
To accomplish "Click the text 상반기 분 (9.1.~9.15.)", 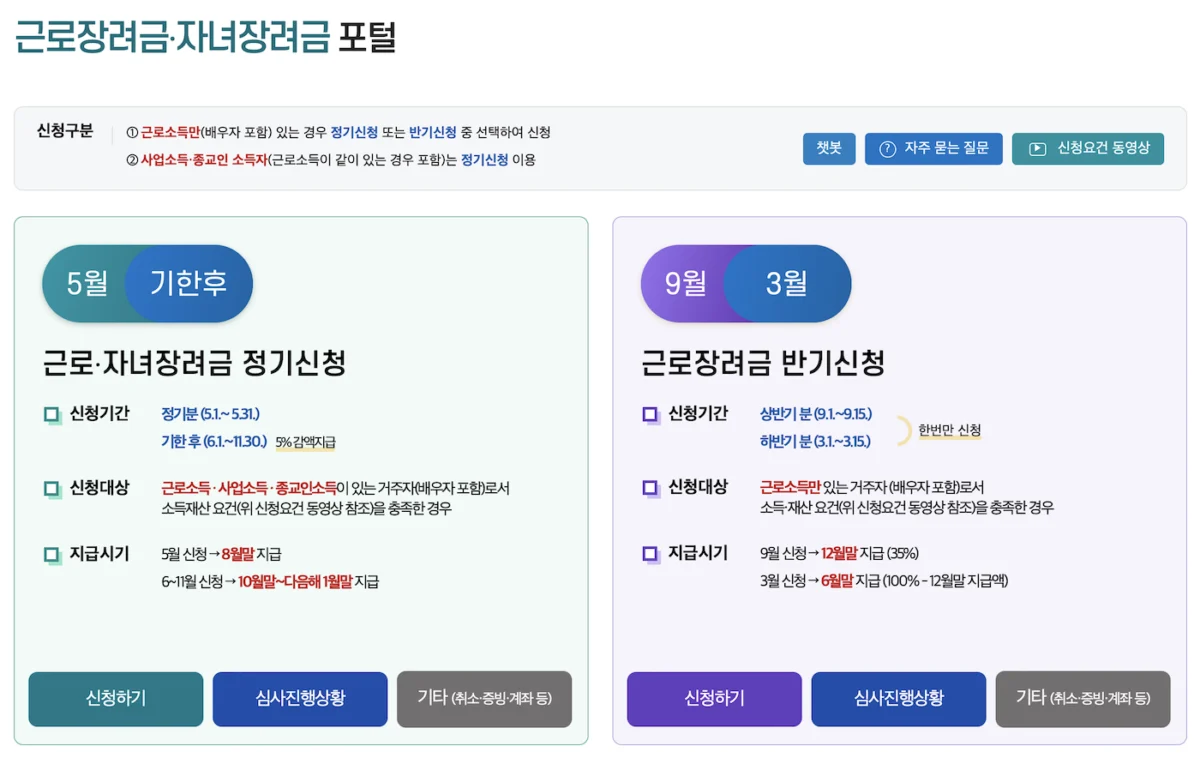I will click(x=815, y=414).
